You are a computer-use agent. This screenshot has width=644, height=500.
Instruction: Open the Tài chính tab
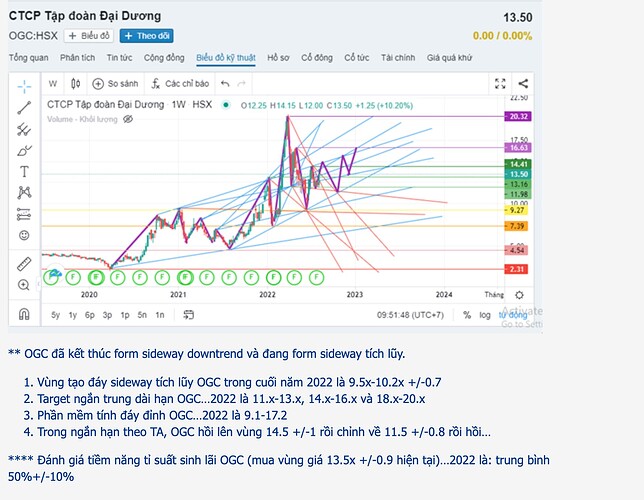(398, 58)
